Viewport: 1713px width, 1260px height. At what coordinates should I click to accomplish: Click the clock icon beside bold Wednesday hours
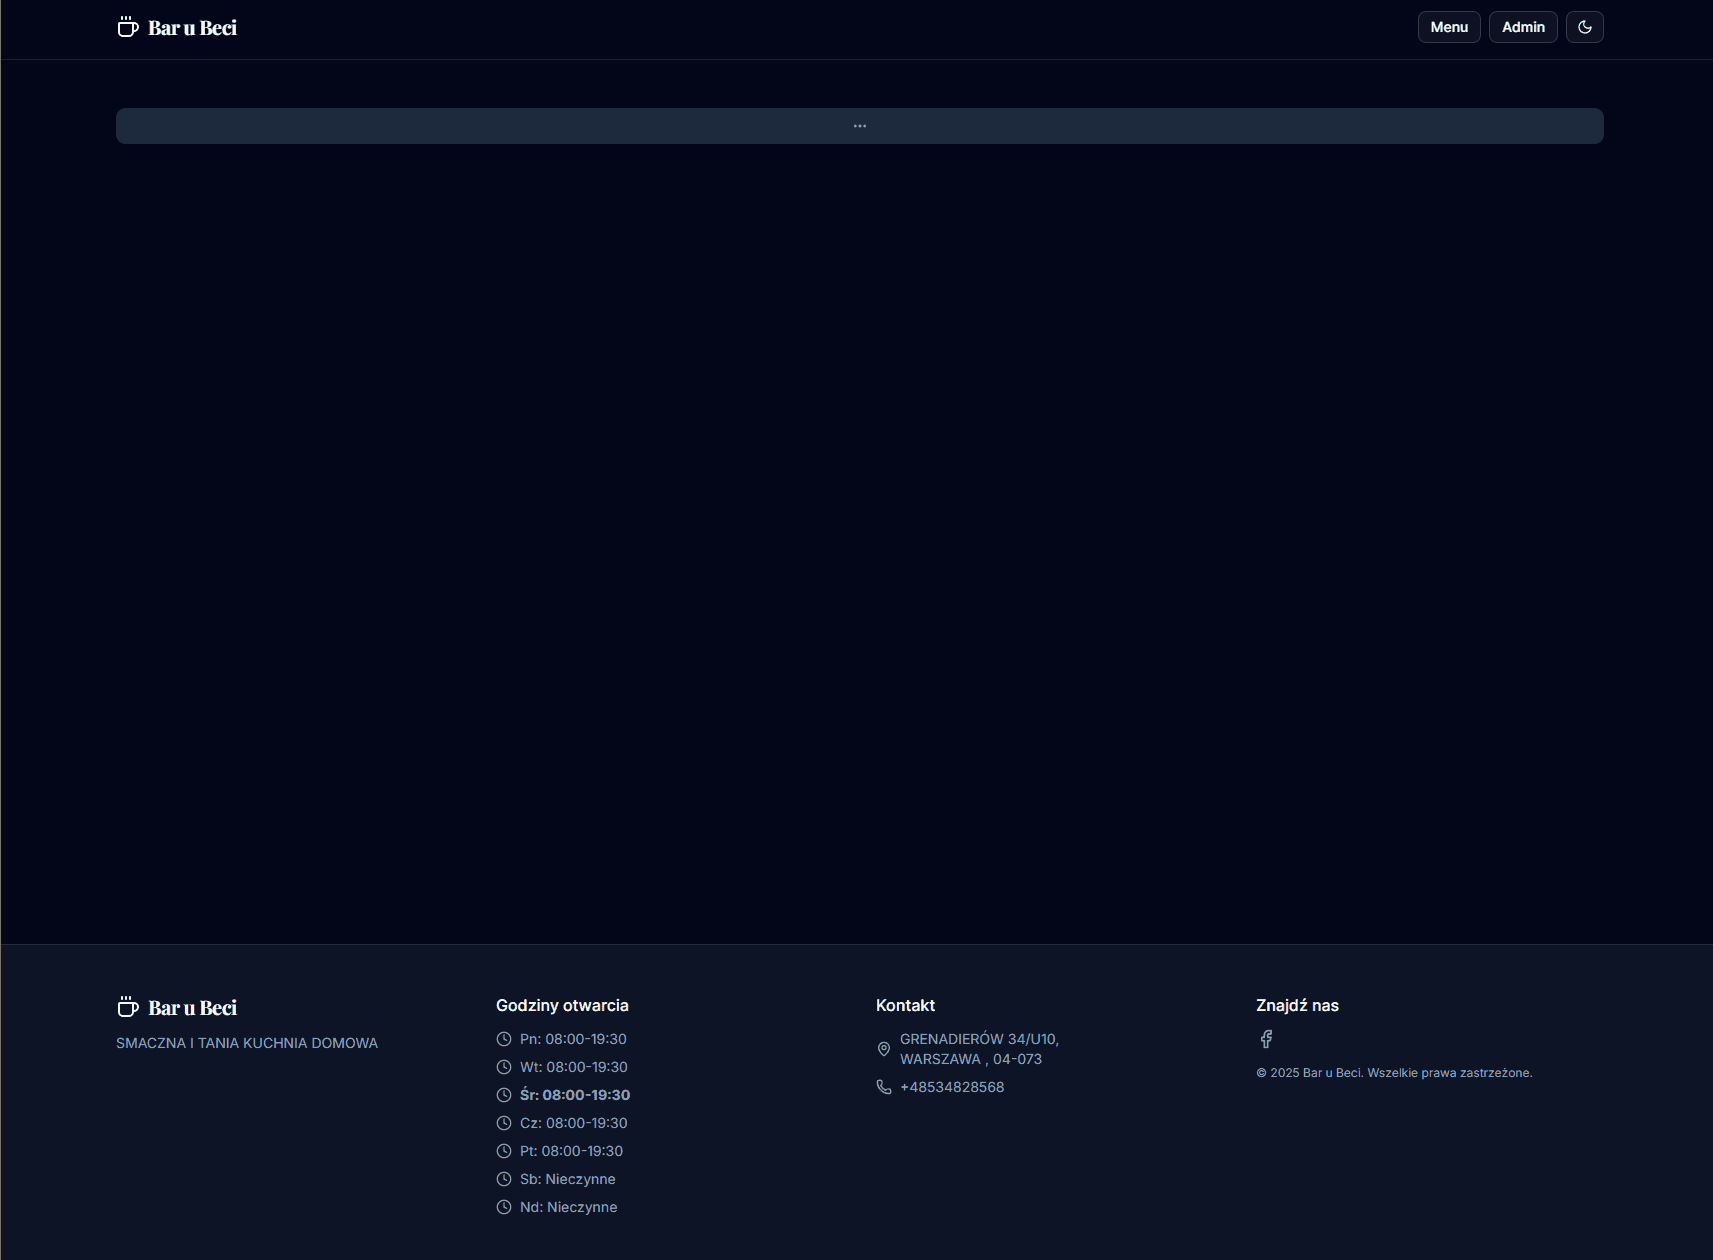click(x=504, y=1095)
